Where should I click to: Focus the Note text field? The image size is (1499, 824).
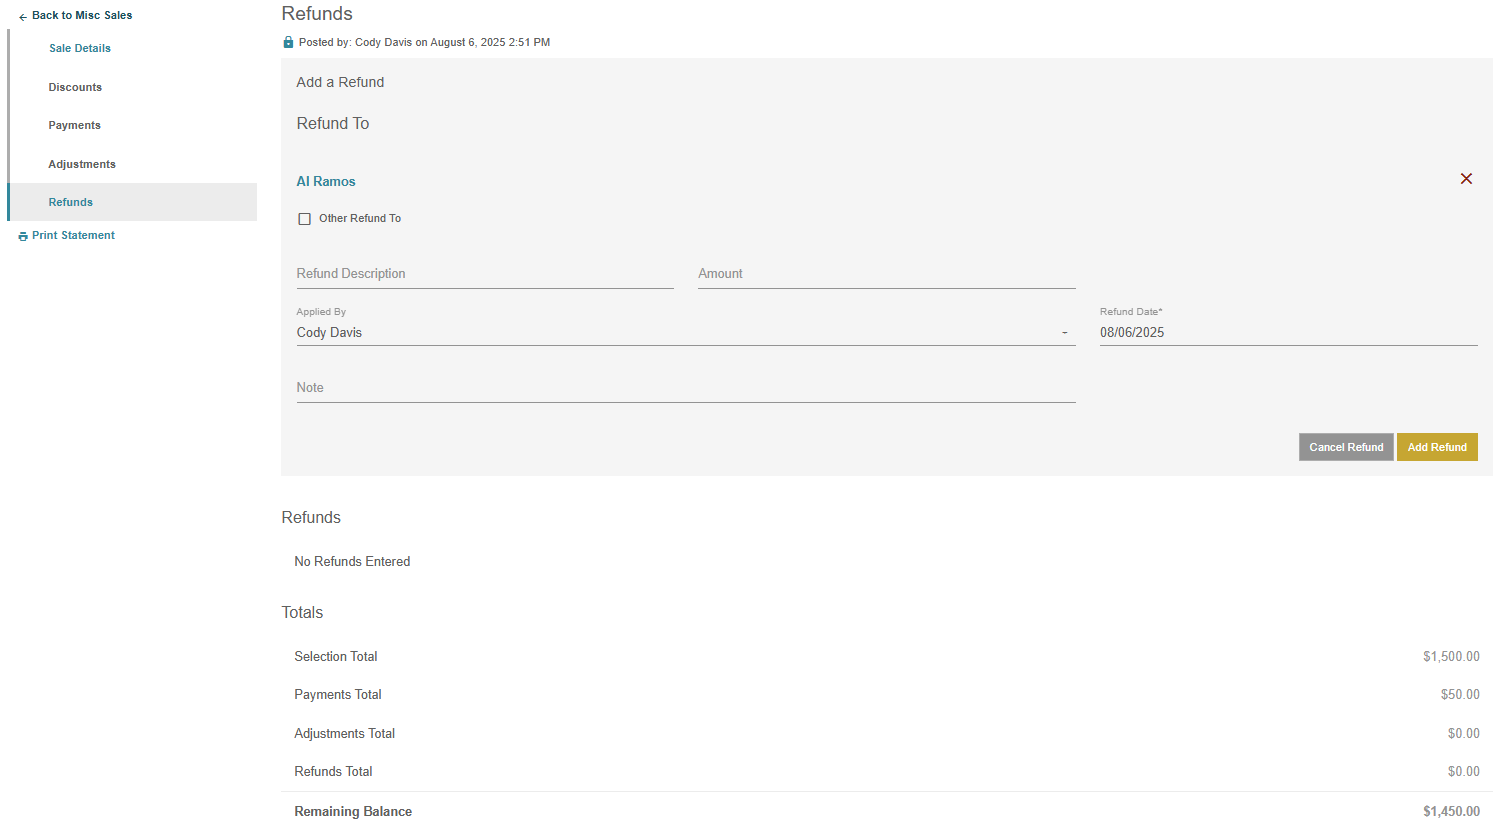(x=685, y=388)
